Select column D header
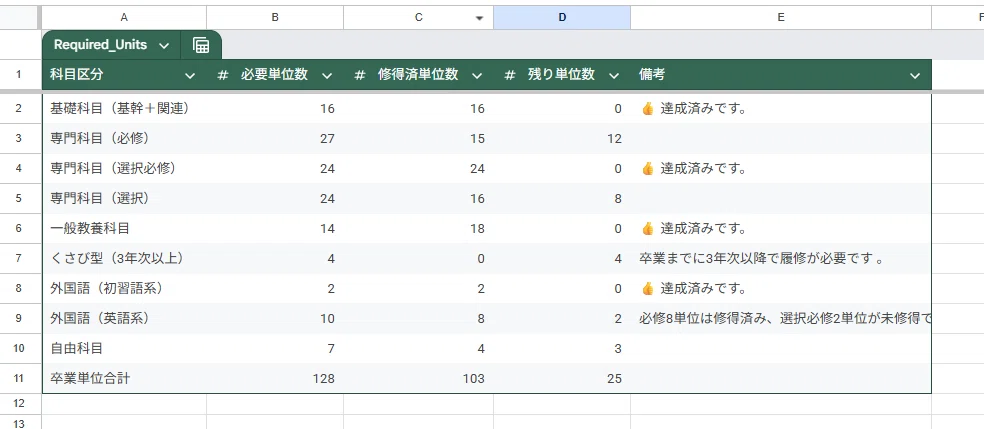 [x=562, y=18]
